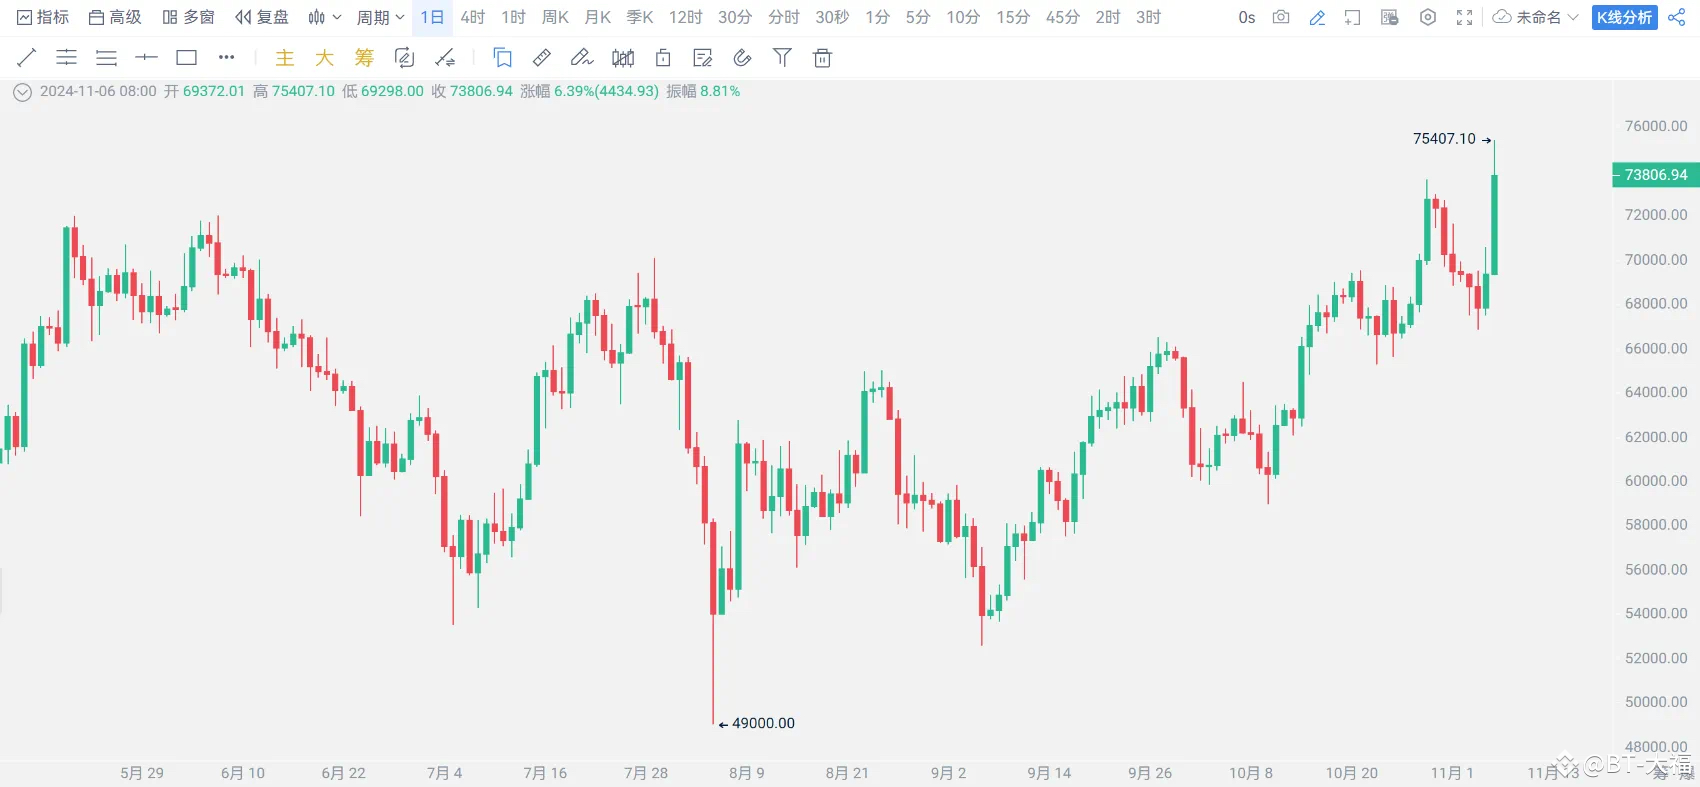This screenshot has width=1700, height=787.
Task: Click the K线分析 button
Action: point(1624,17)
